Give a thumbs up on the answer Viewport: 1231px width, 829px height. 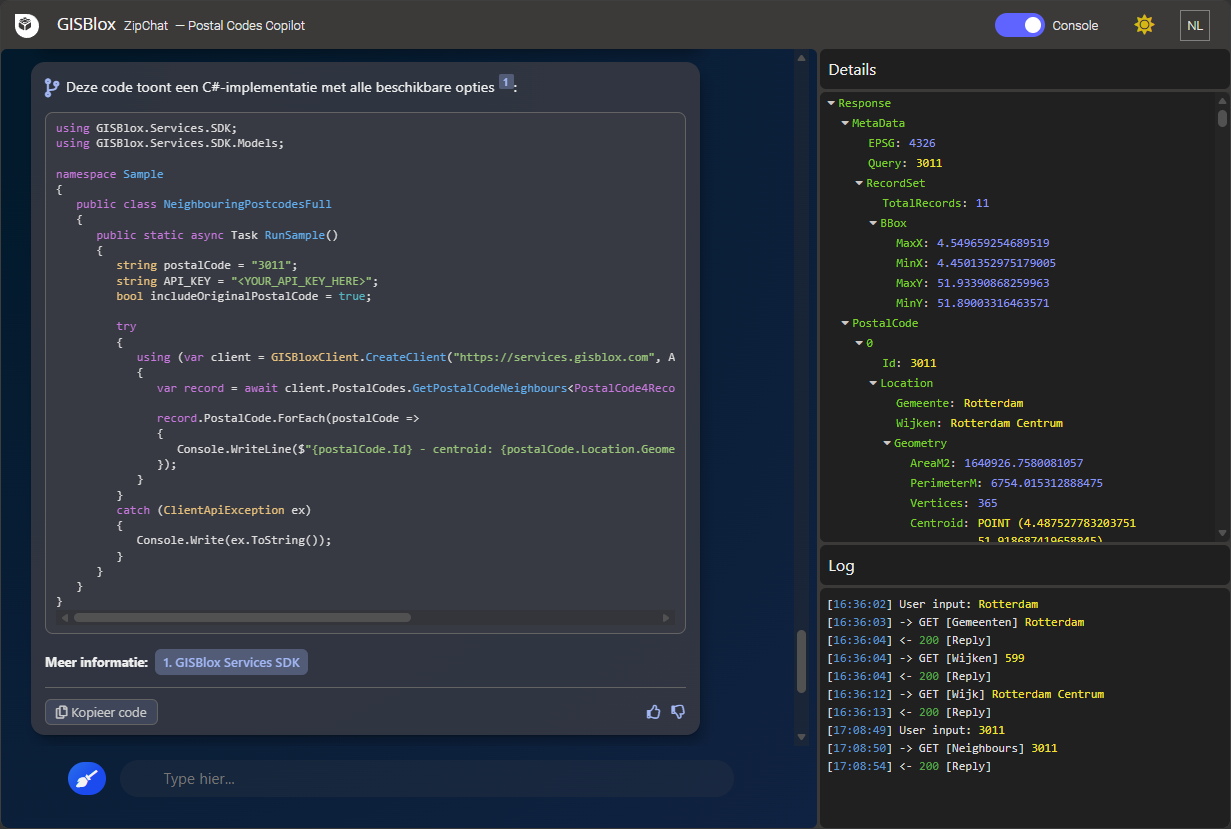point(654,712)
